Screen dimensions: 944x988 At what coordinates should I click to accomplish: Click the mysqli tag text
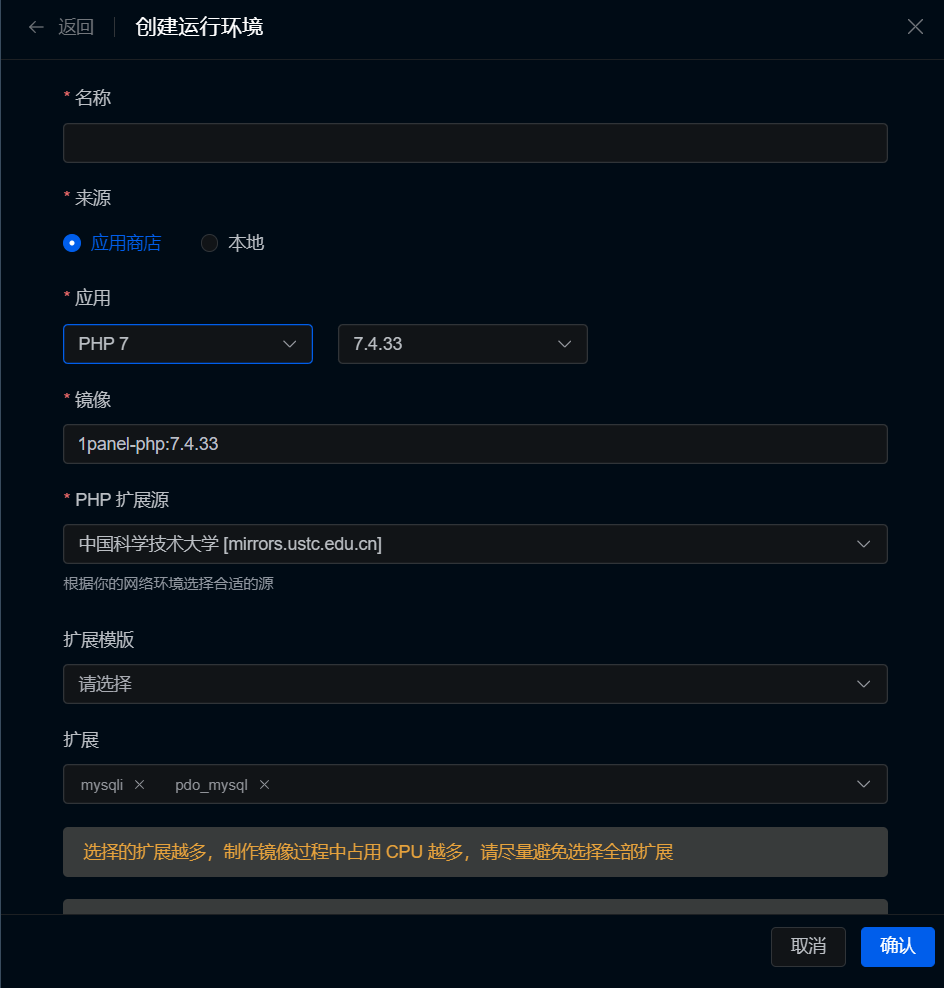(101, 785)
